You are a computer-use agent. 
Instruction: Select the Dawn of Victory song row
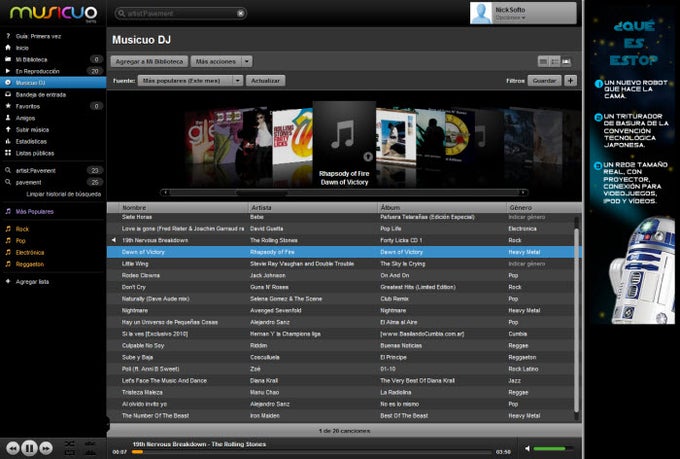(x=341, y=252)
